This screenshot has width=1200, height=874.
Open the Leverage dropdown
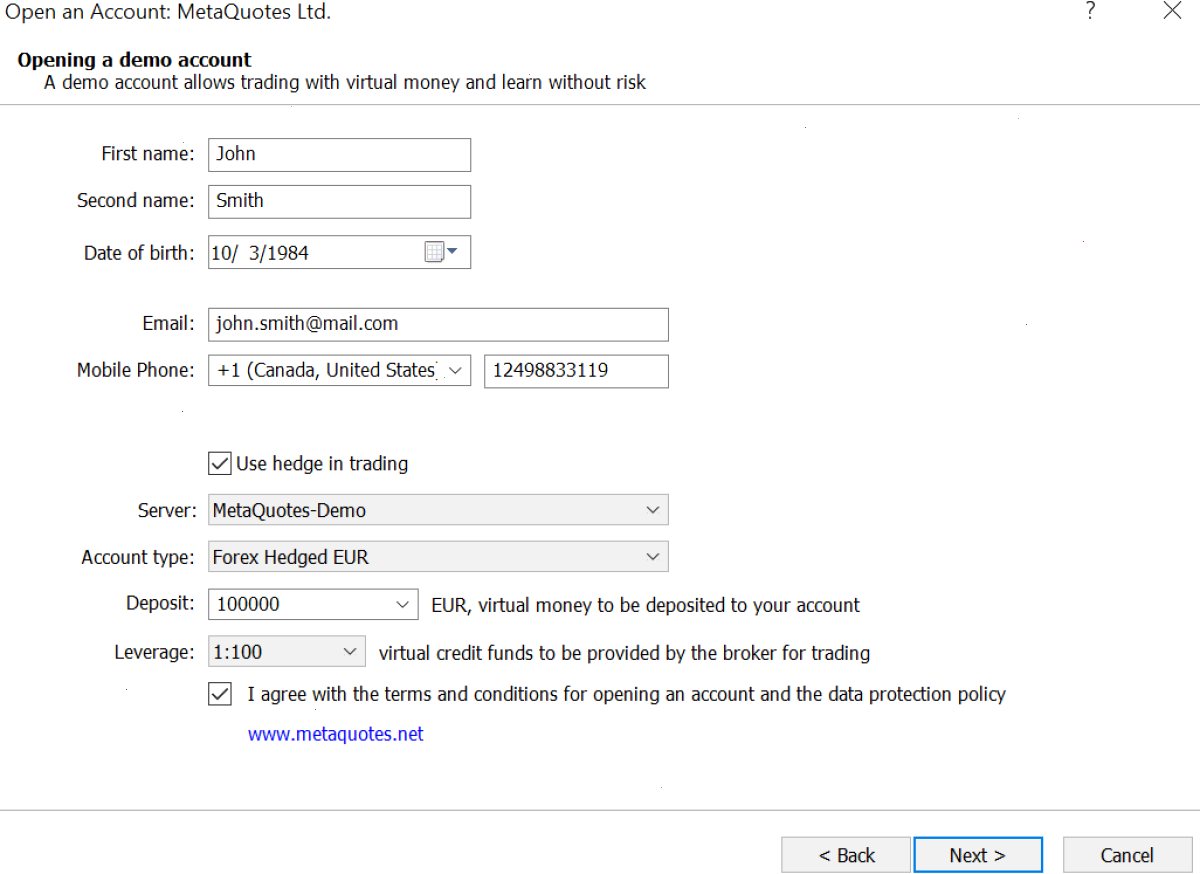287,653
